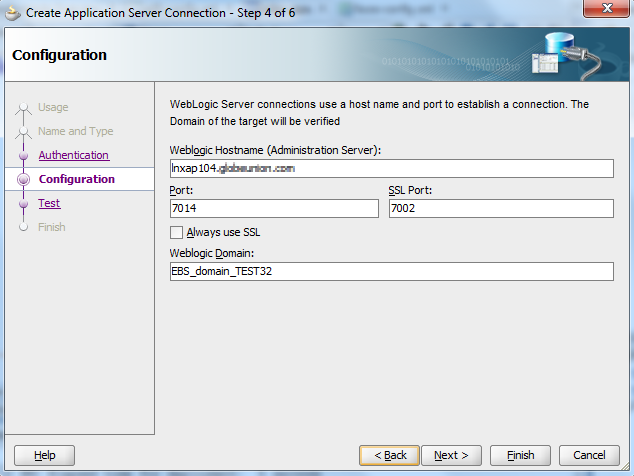
Task: Enable the Always use SSL checkbox
Action: 177,232
